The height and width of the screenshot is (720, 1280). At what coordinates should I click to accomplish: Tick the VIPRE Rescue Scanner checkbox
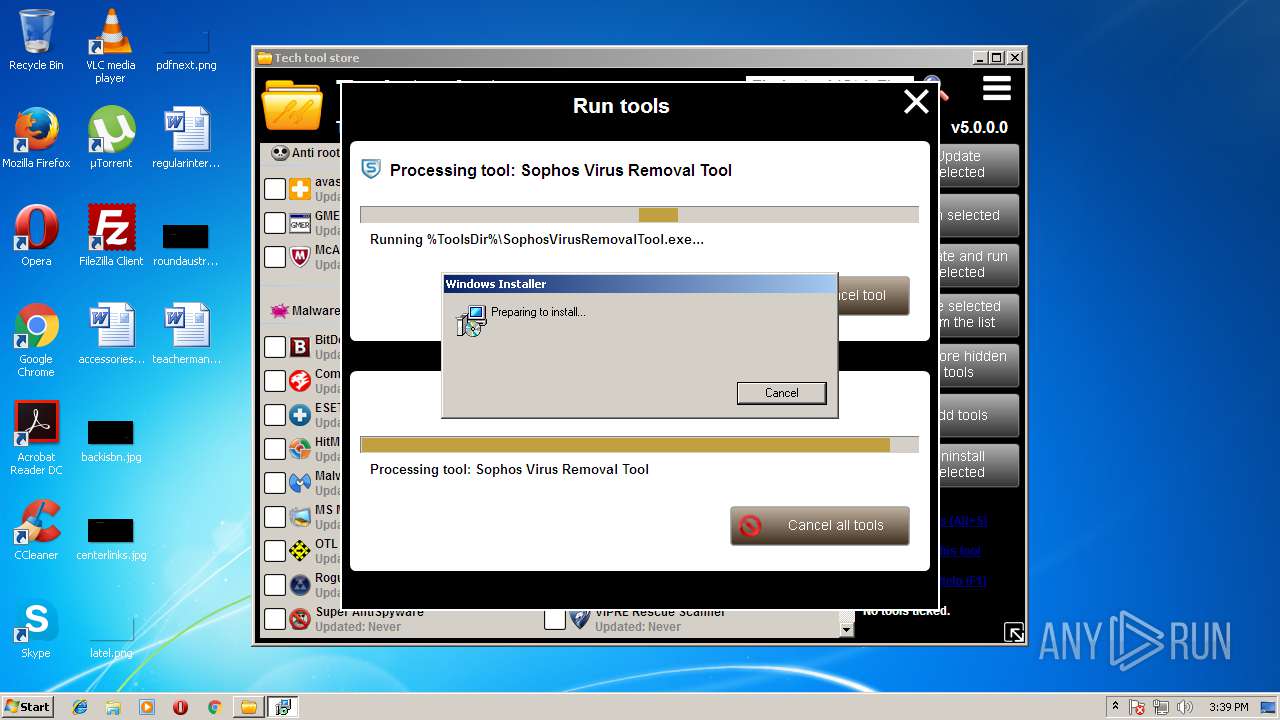[555, 619]
